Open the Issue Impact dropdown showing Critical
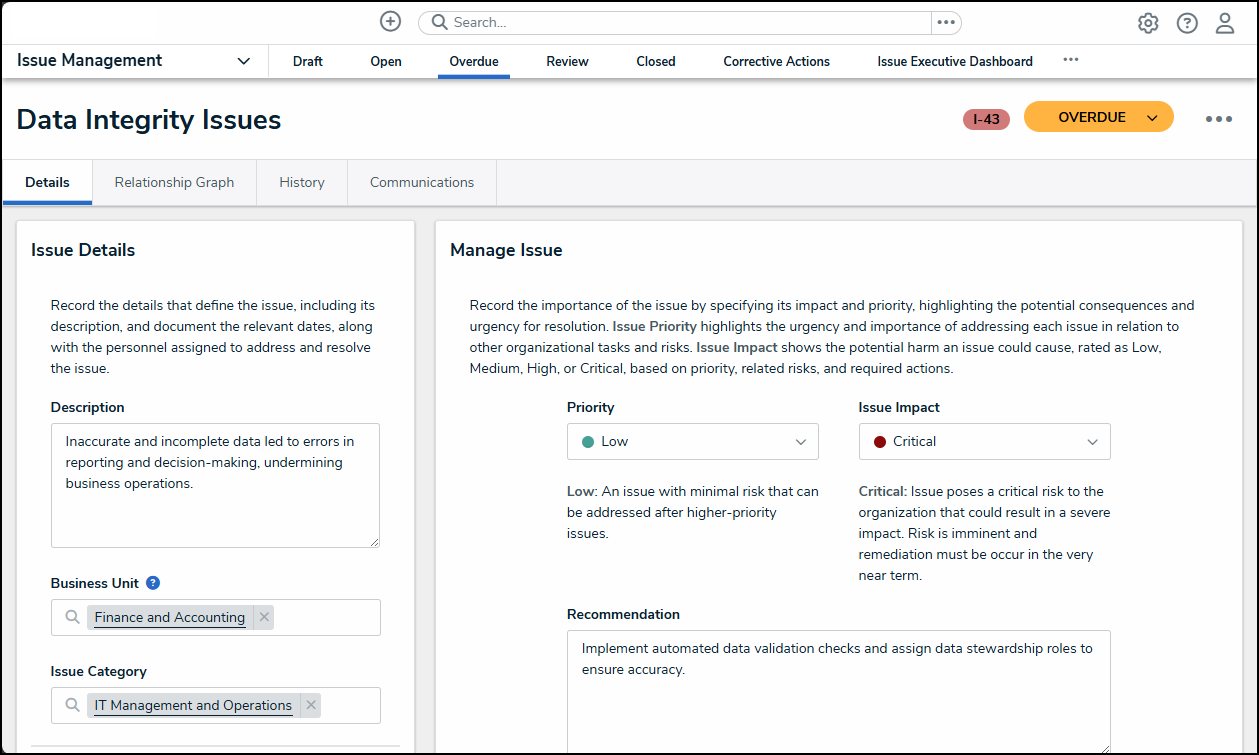 [984, 441]
